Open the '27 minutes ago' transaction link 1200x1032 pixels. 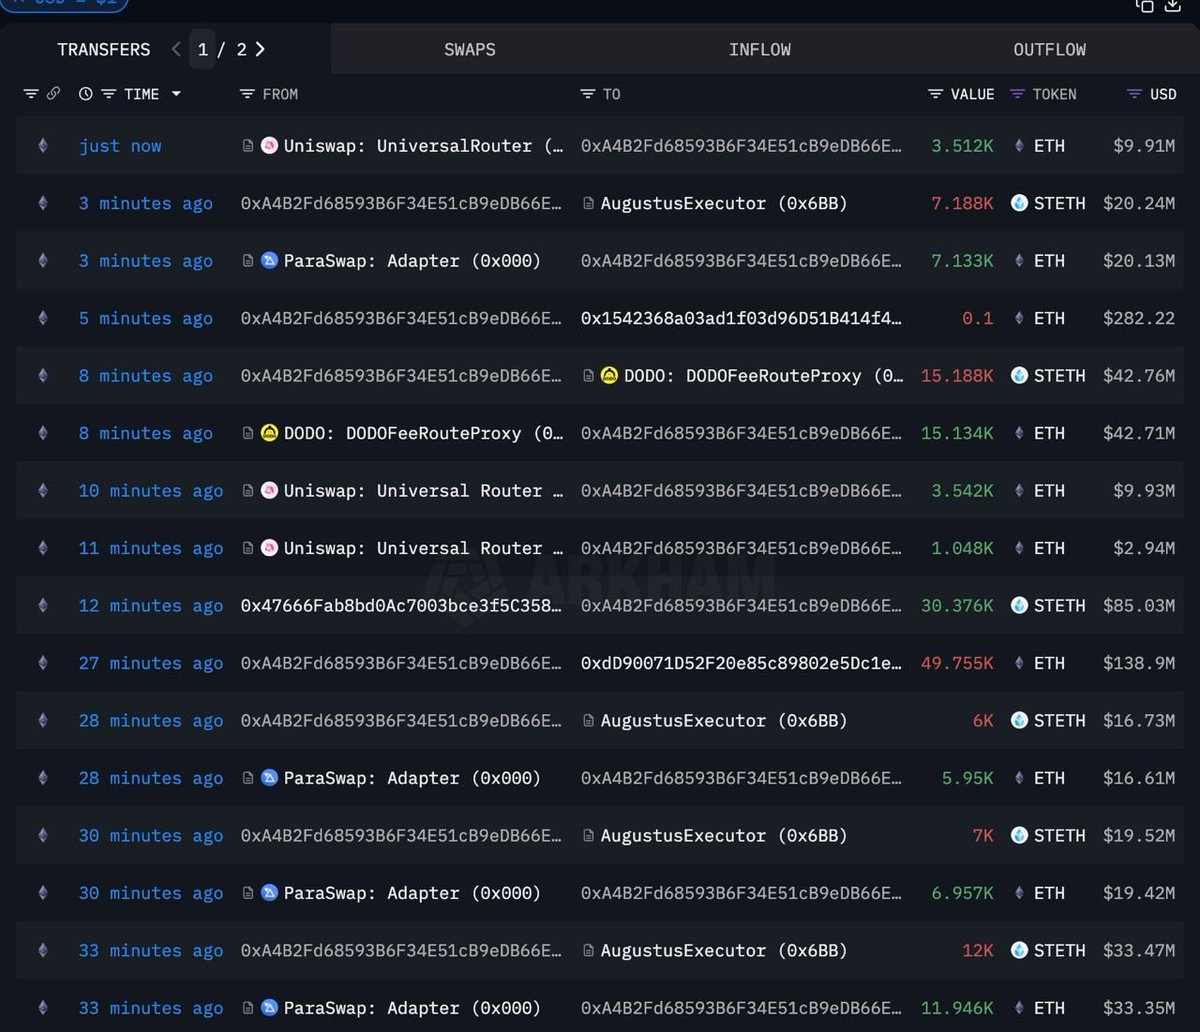pyautogui.click(x=151, y=663)
